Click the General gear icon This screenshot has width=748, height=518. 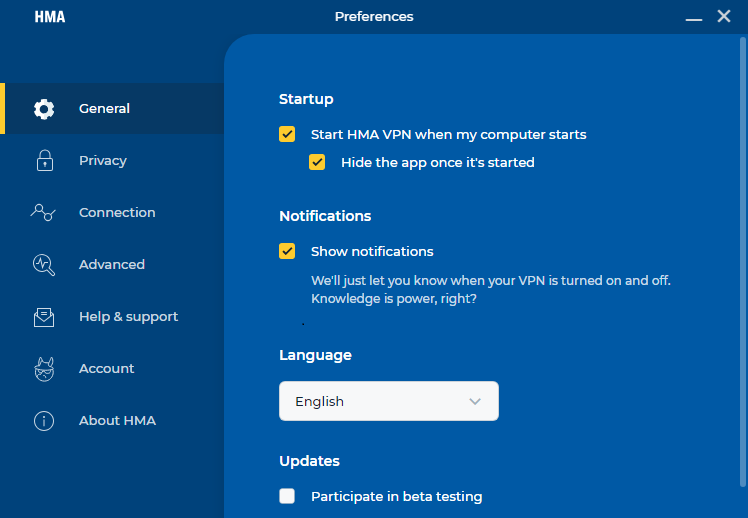[x=44, y=109]
